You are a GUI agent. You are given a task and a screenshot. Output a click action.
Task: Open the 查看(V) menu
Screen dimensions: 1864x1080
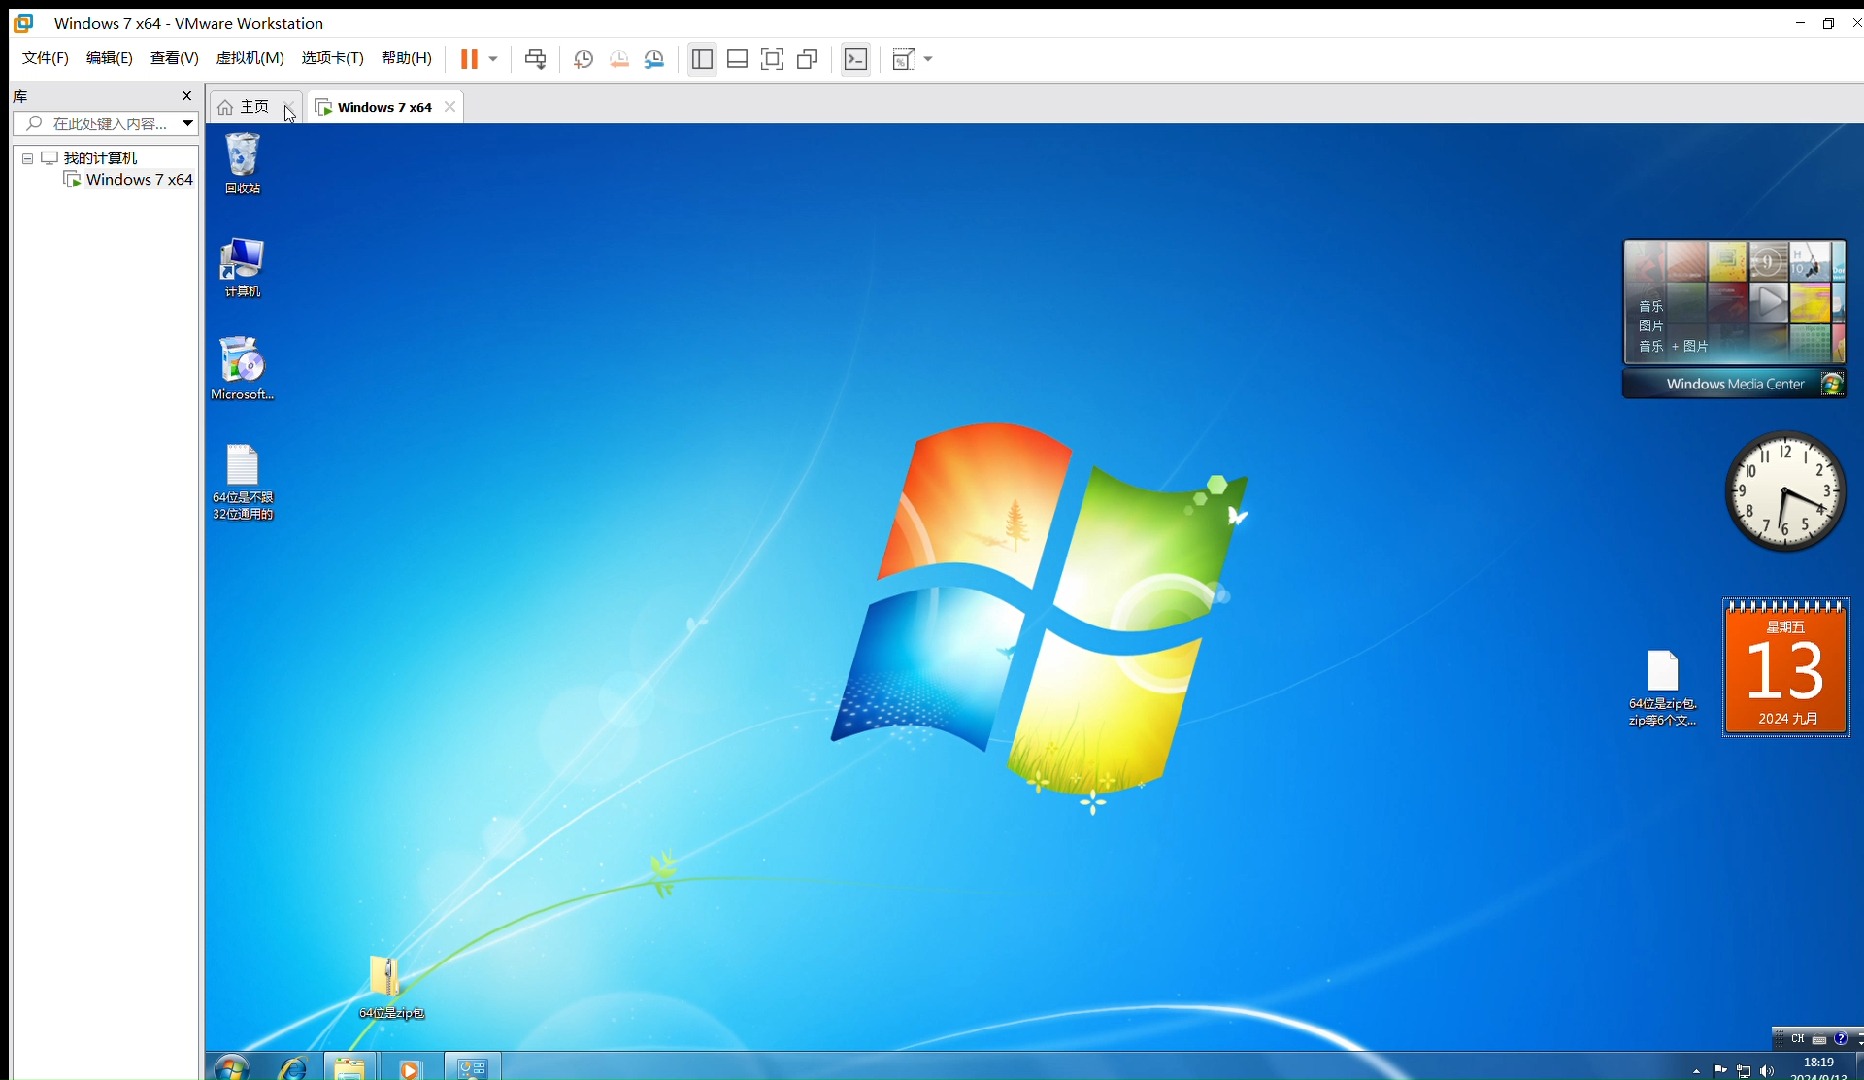(x=174, y=58)
